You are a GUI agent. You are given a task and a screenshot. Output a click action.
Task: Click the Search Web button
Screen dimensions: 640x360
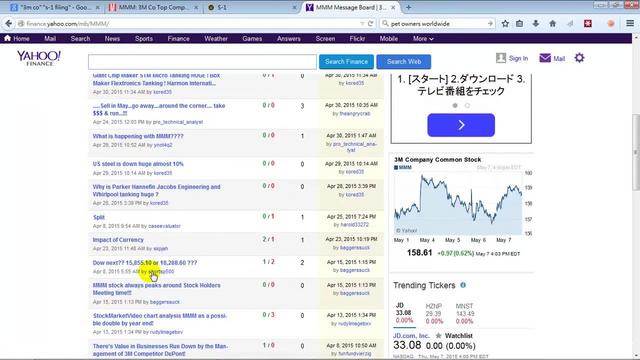[404, 62]
